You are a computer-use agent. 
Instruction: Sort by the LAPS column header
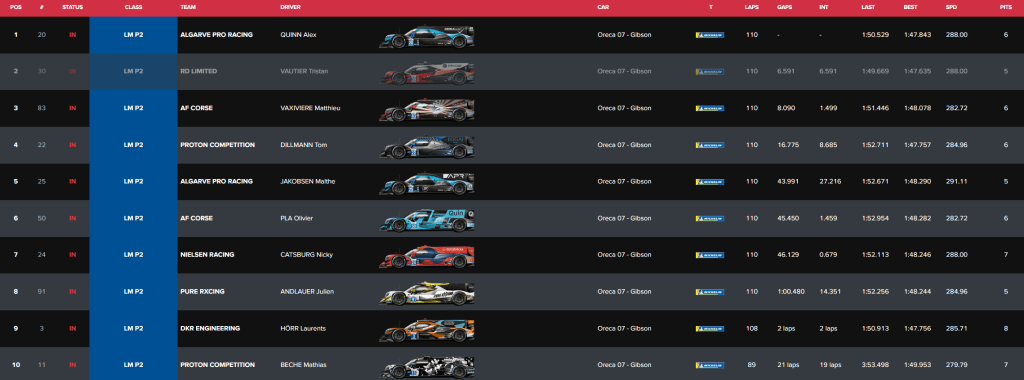(752, 7)
